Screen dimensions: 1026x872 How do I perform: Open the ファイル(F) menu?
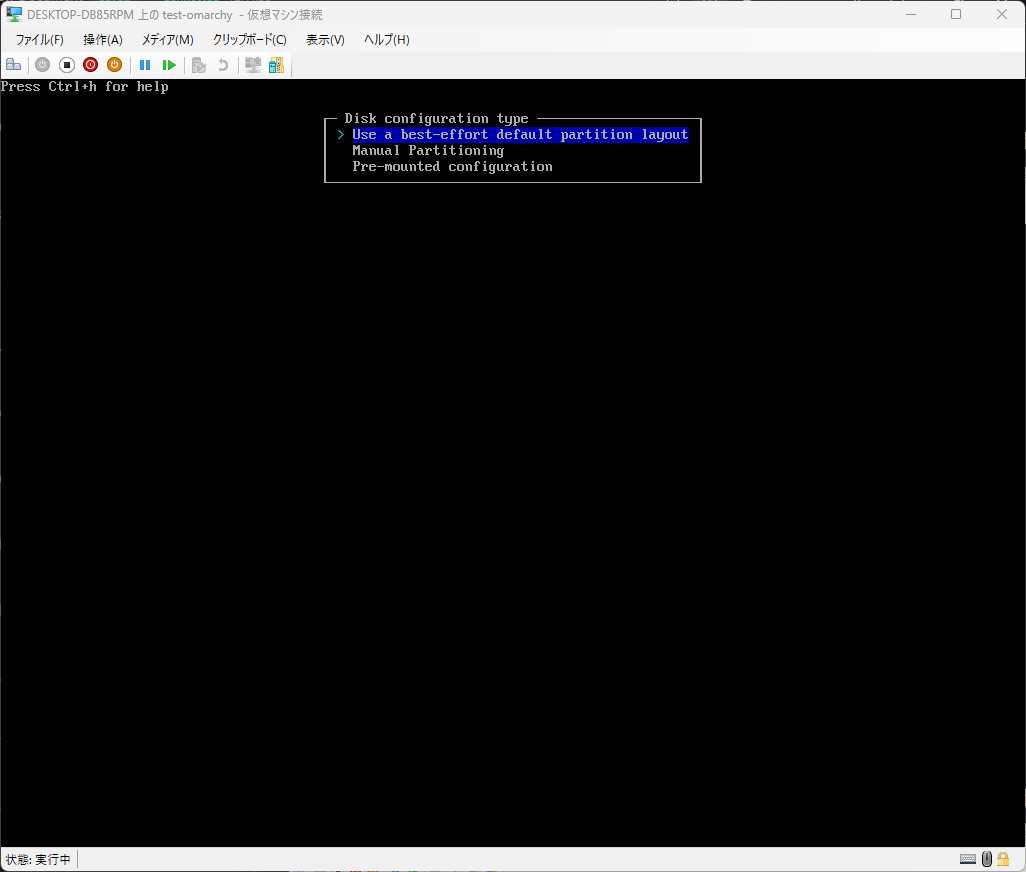(x=39, y=40)
